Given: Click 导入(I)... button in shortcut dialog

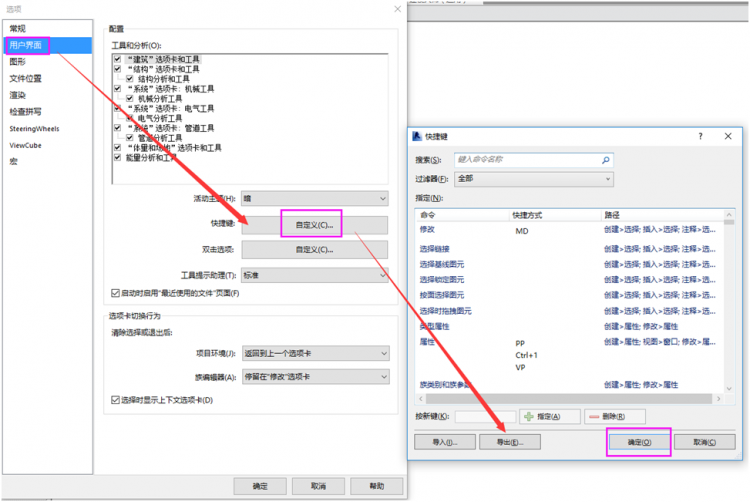Looking at the screenshot, I should 445,442.
